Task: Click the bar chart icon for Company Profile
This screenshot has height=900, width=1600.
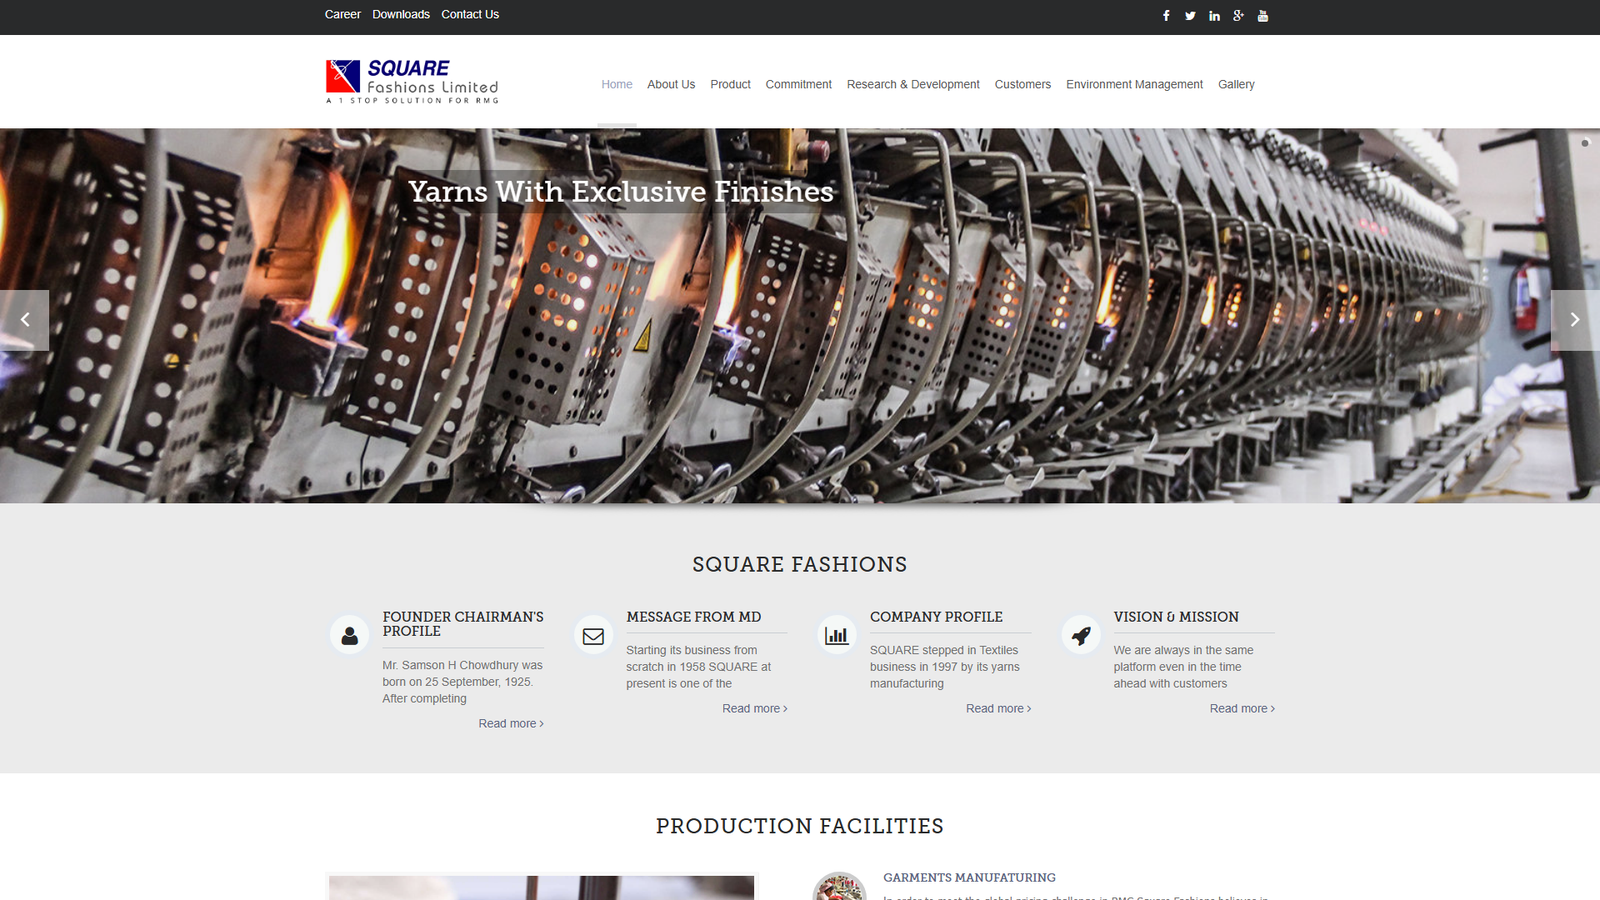Action: [836, 634]
